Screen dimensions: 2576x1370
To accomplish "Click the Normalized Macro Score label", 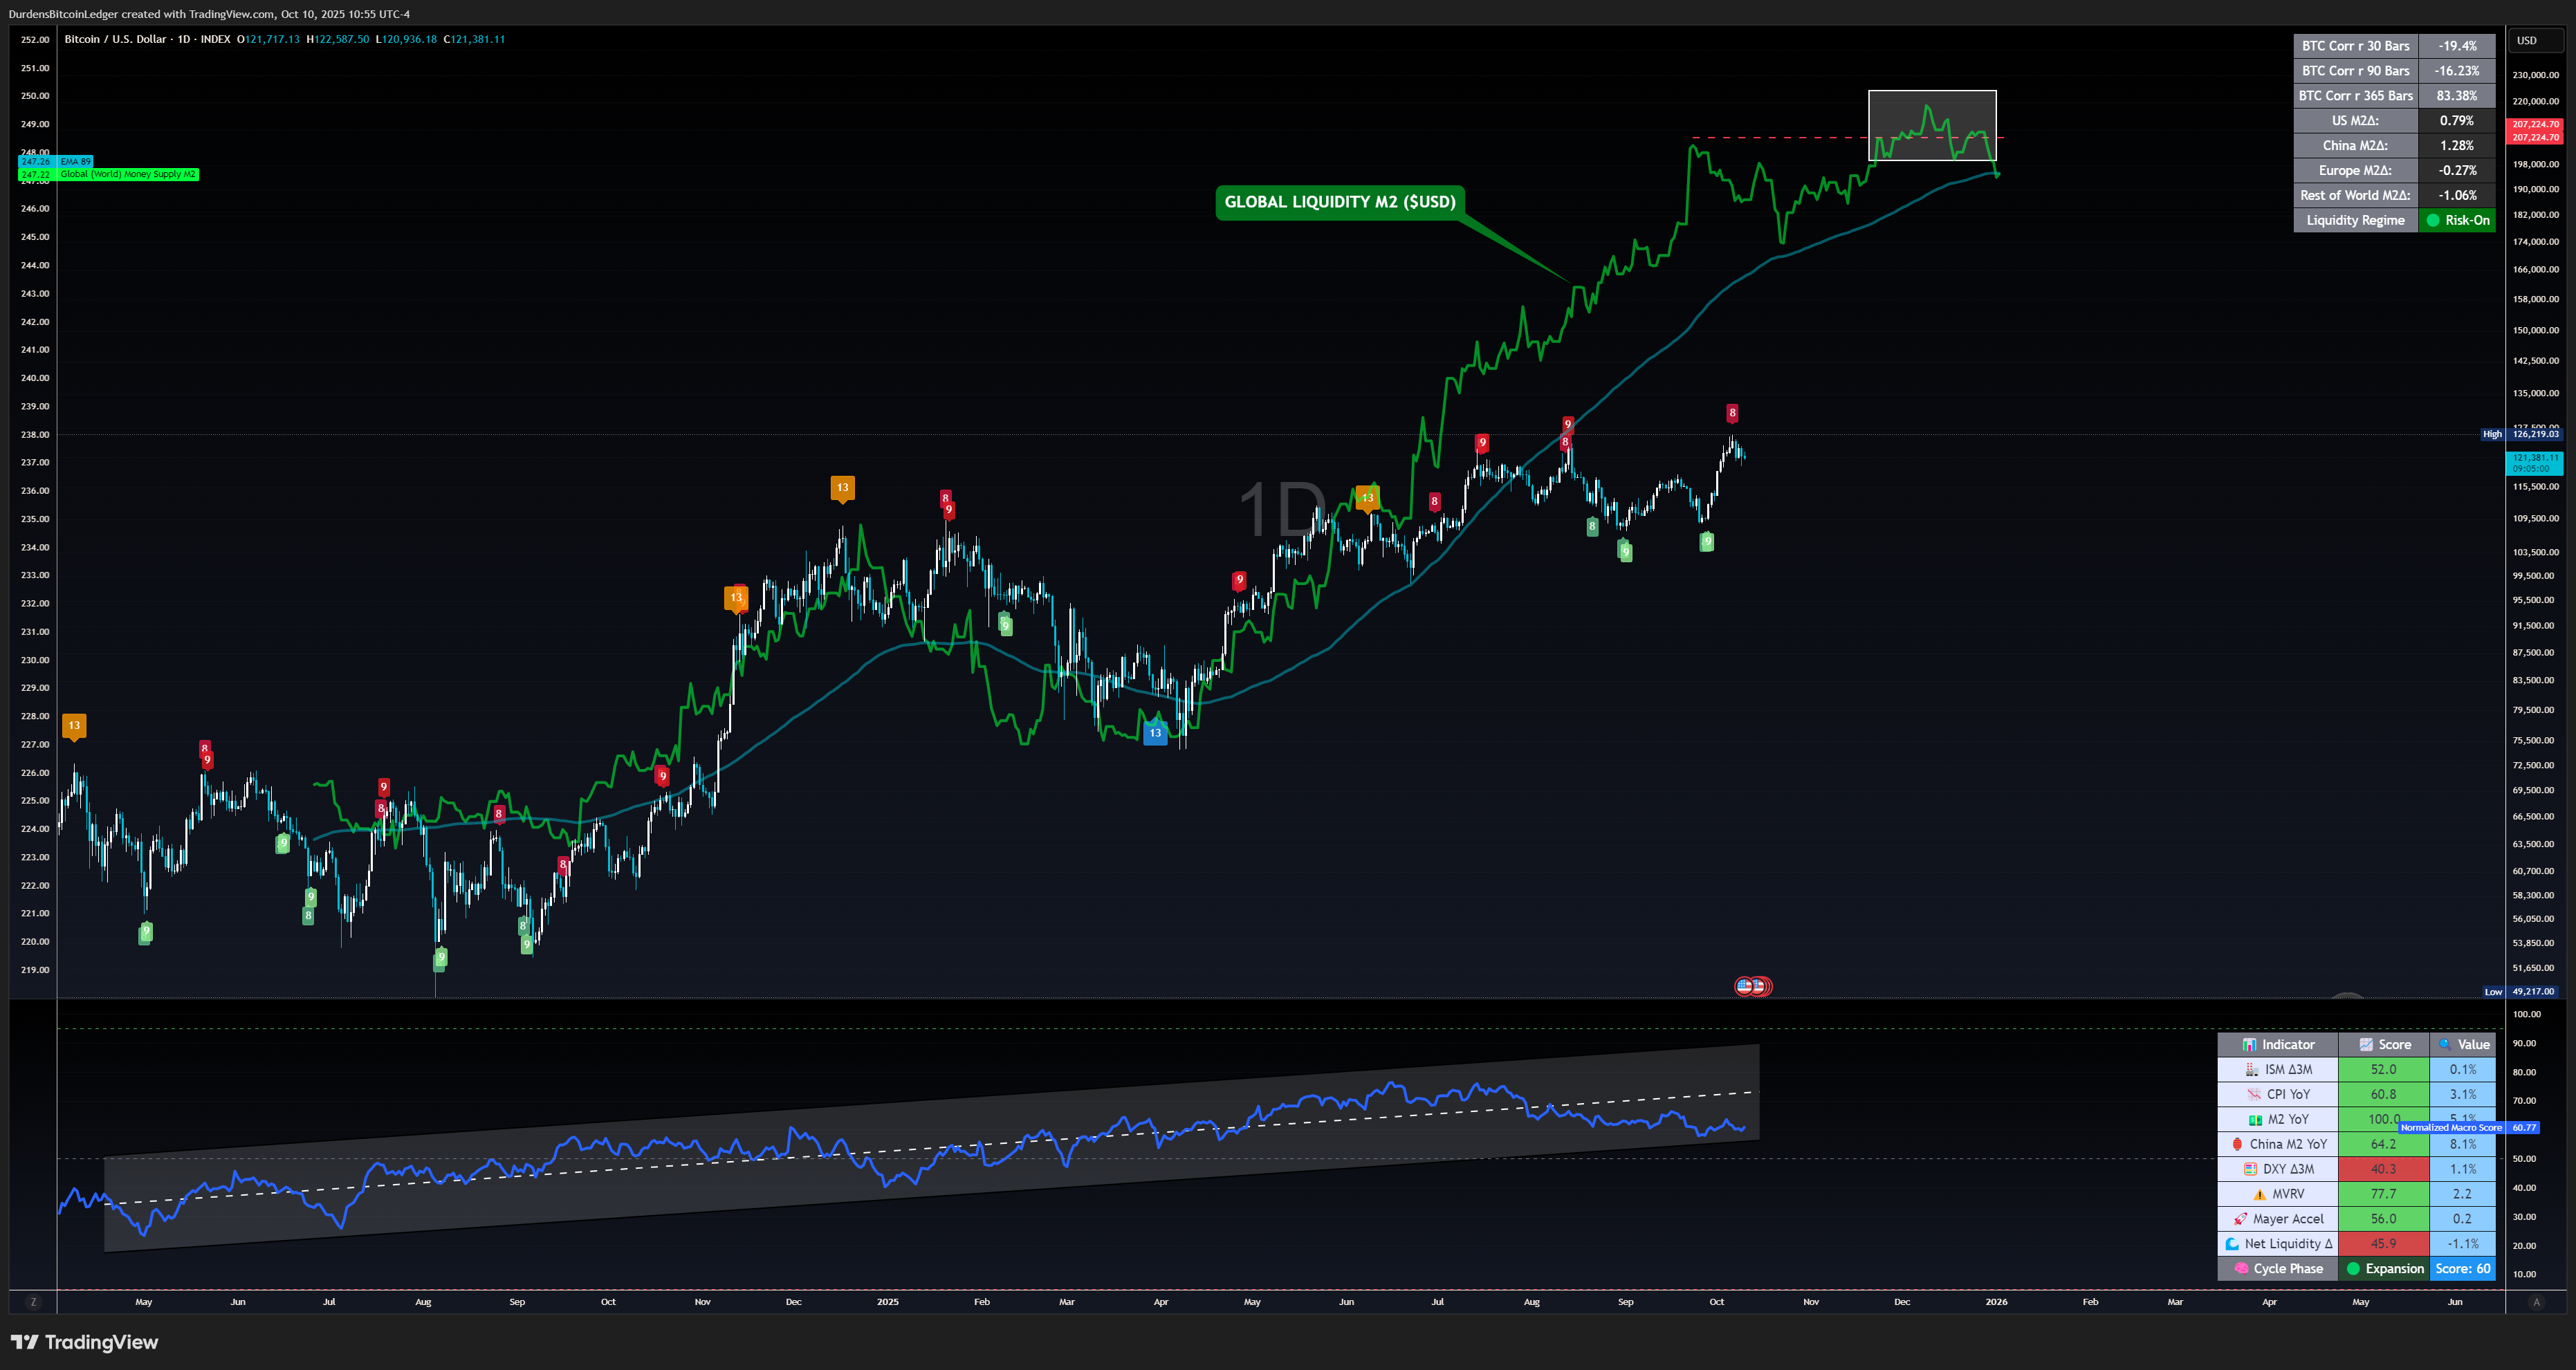I will (2450, 1127).
